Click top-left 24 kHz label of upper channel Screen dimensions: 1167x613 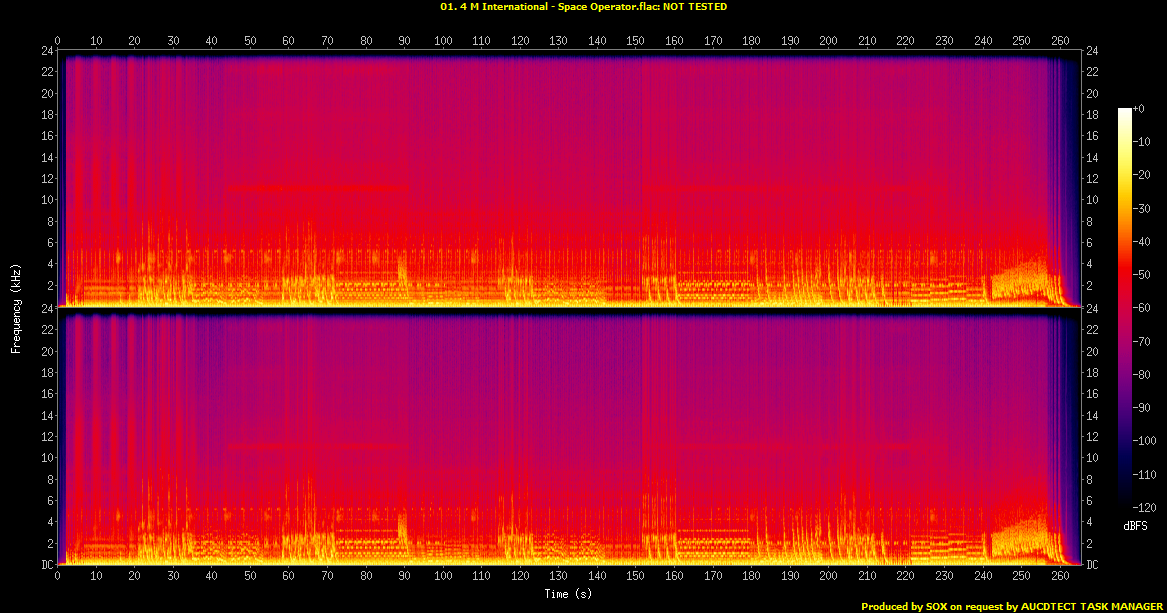click(x=46, y=51)
